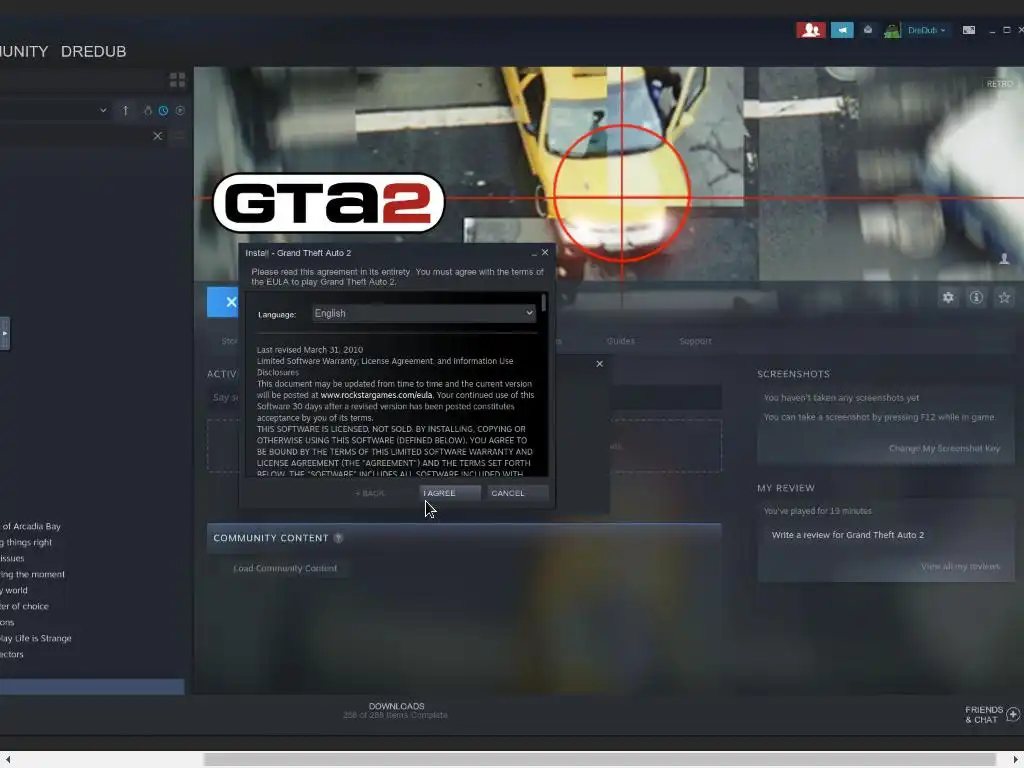Screen dimensions: 1024x768
Task: Select 'things right' library entry
Action: point(26,542)
